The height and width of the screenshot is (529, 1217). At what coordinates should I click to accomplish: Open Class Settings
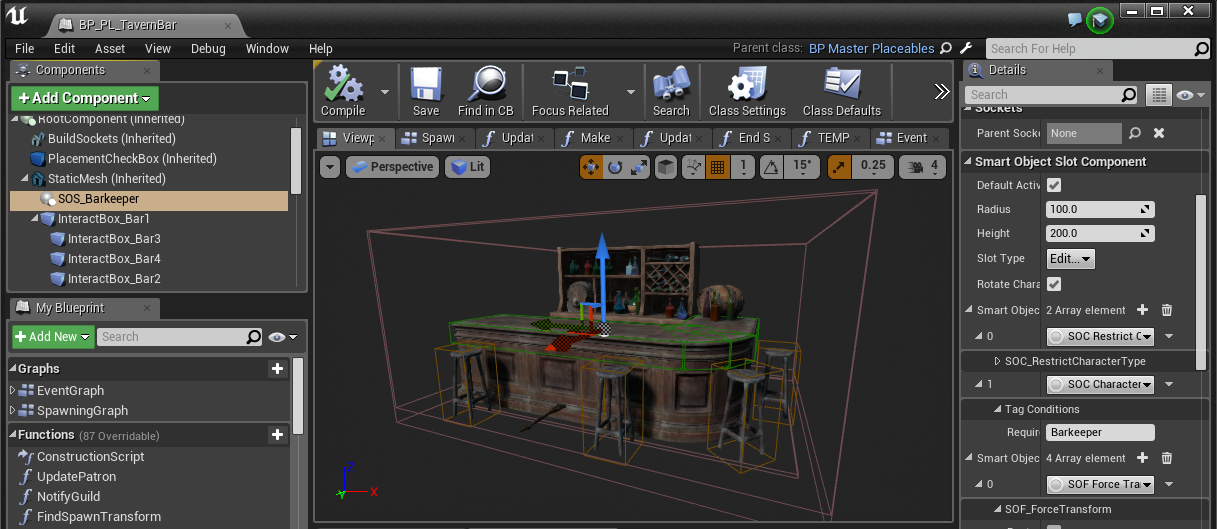[747, 91]
